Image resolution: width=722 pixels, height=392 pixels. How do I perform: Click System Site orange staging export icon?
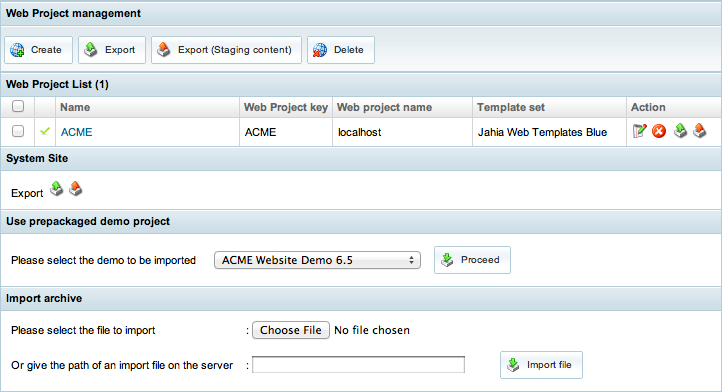tap(76, 189)
